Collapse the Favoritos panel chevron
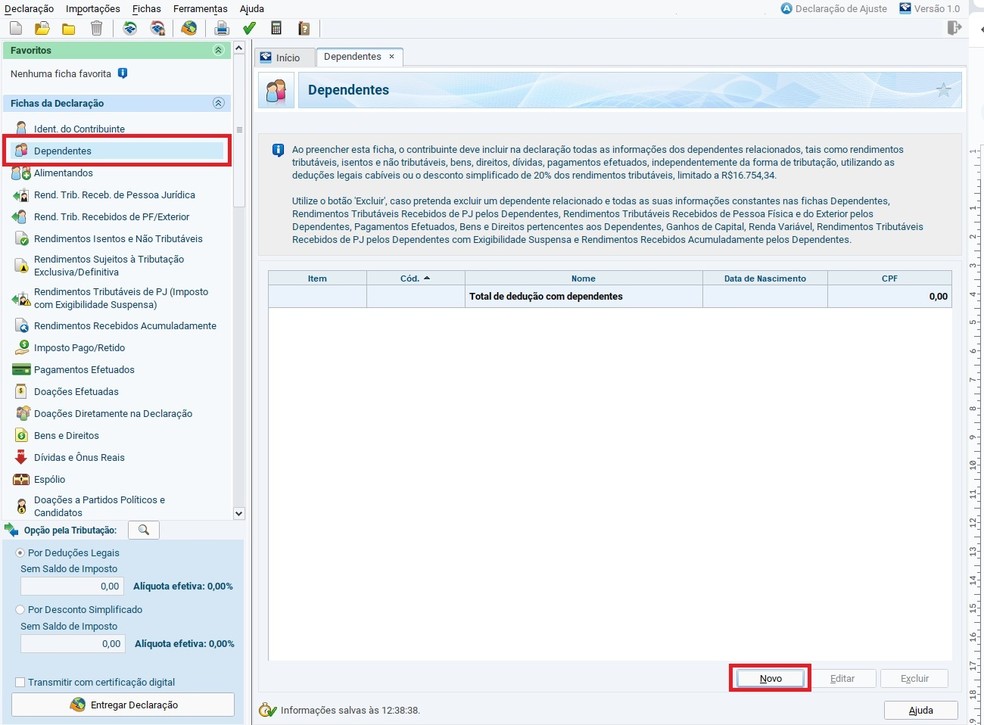 (218, 50)
